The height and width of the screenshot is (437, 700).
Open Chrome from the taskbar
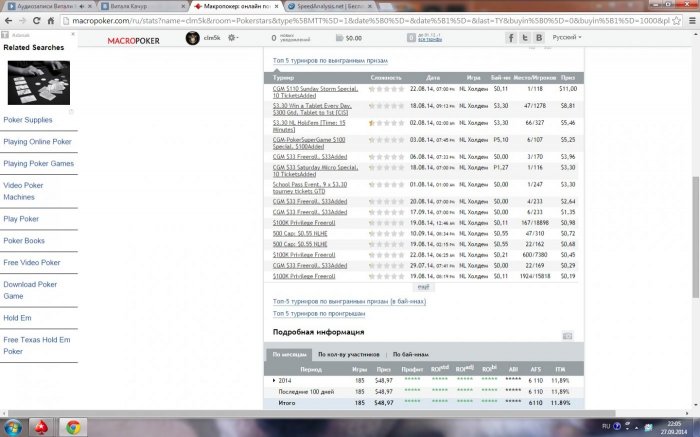(x=73, y=427)
